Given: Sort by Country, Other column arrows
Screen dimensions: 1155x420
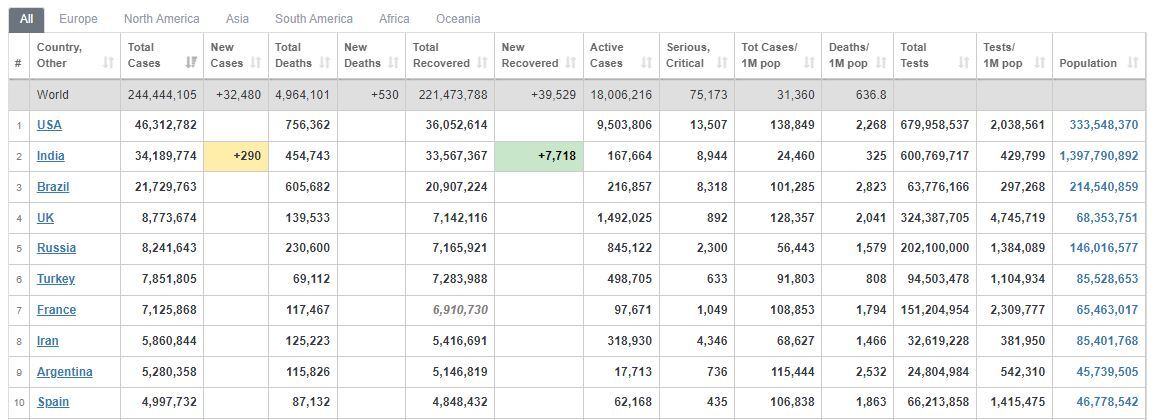Looking at the screenshot, I should click(108, 63).
